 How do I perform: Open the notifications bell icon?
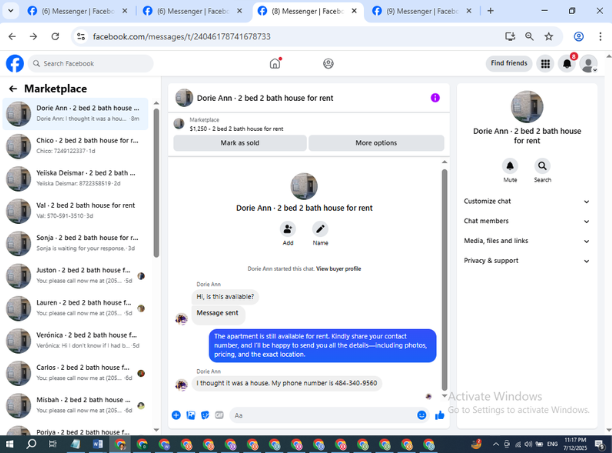click(567, 63)
